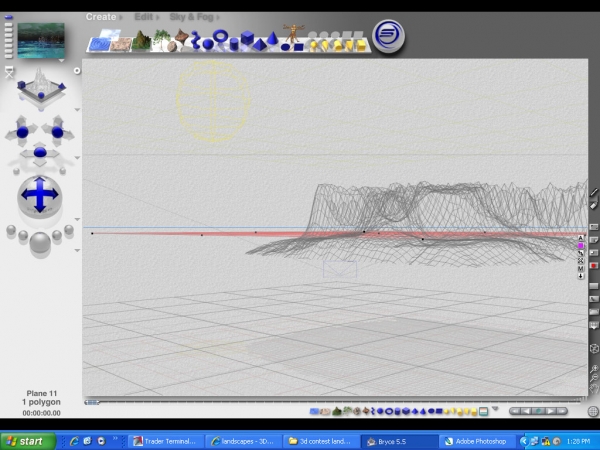Expand the Edit palette arrow
600x450 pixels.
pos(157,17)
